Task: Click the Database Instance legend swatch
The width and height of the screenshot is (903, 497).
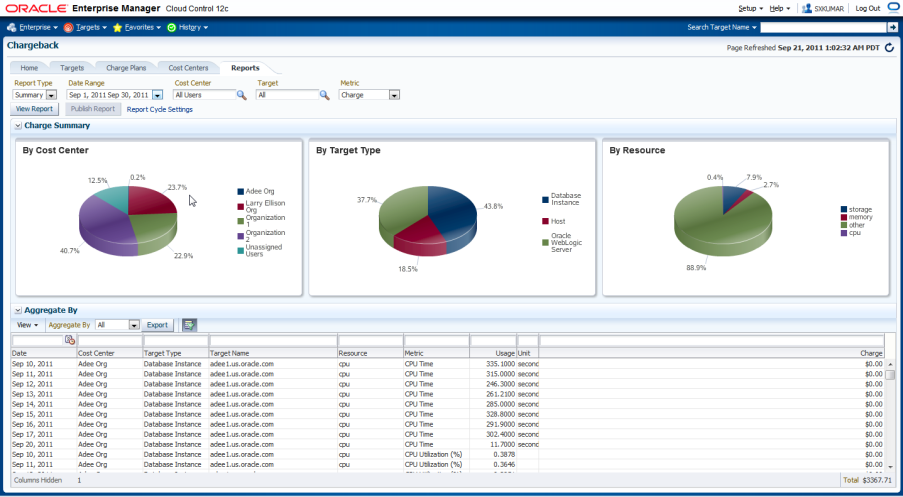Action: (x=545, y=199)
